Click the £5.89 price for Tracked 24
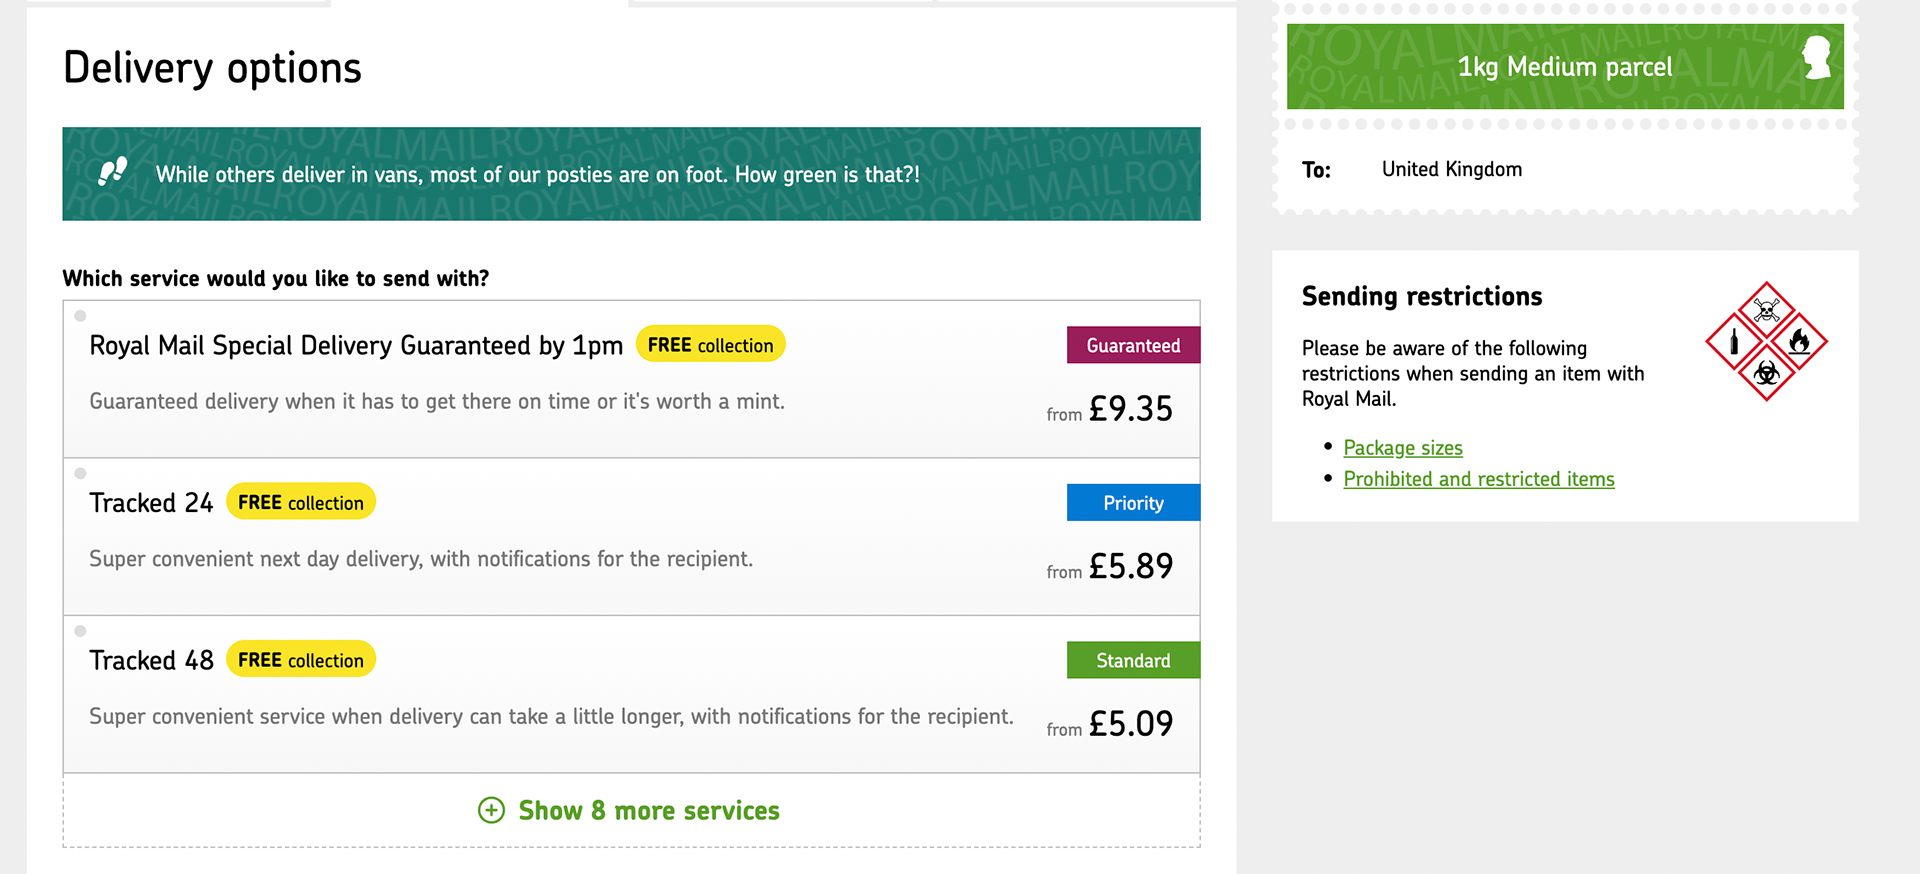The height and width of the screenshot is (874, 1920). [x=1131, y=566]
